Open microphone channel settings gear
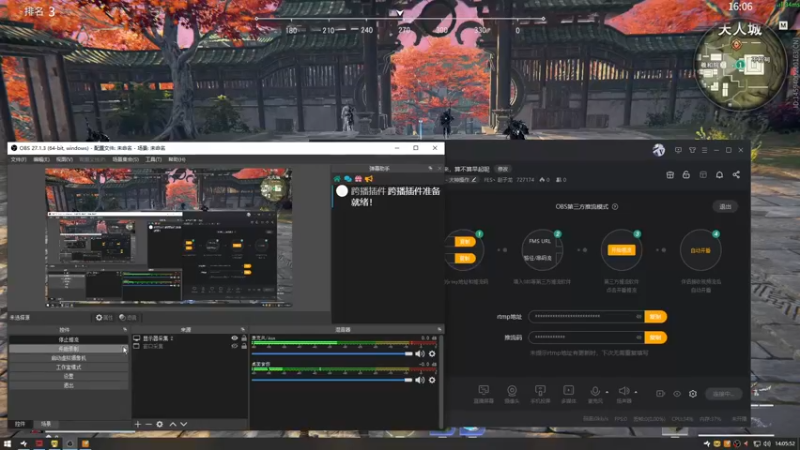The height and width of the screenshot is (450, 800). tap(432, 354)
